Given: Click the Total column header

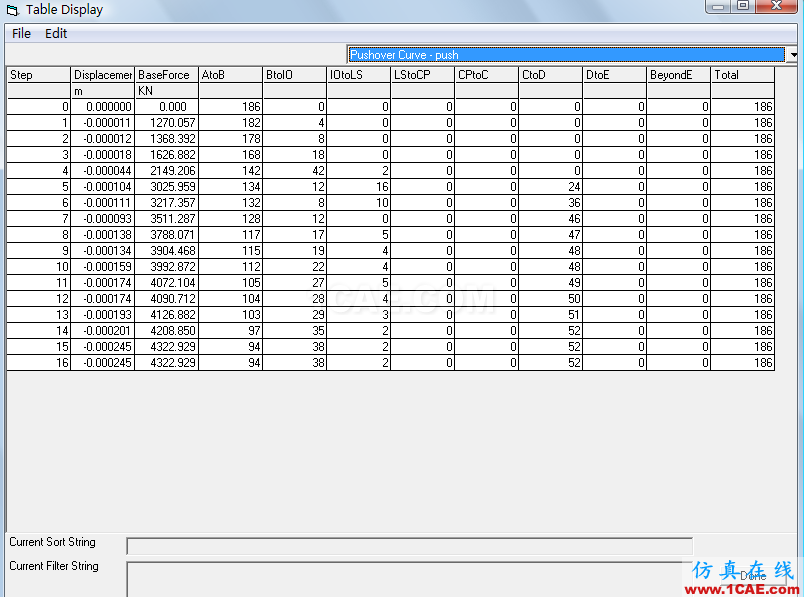Looking at the screenshot, I should pyautogui.click(x=743, y=75).
